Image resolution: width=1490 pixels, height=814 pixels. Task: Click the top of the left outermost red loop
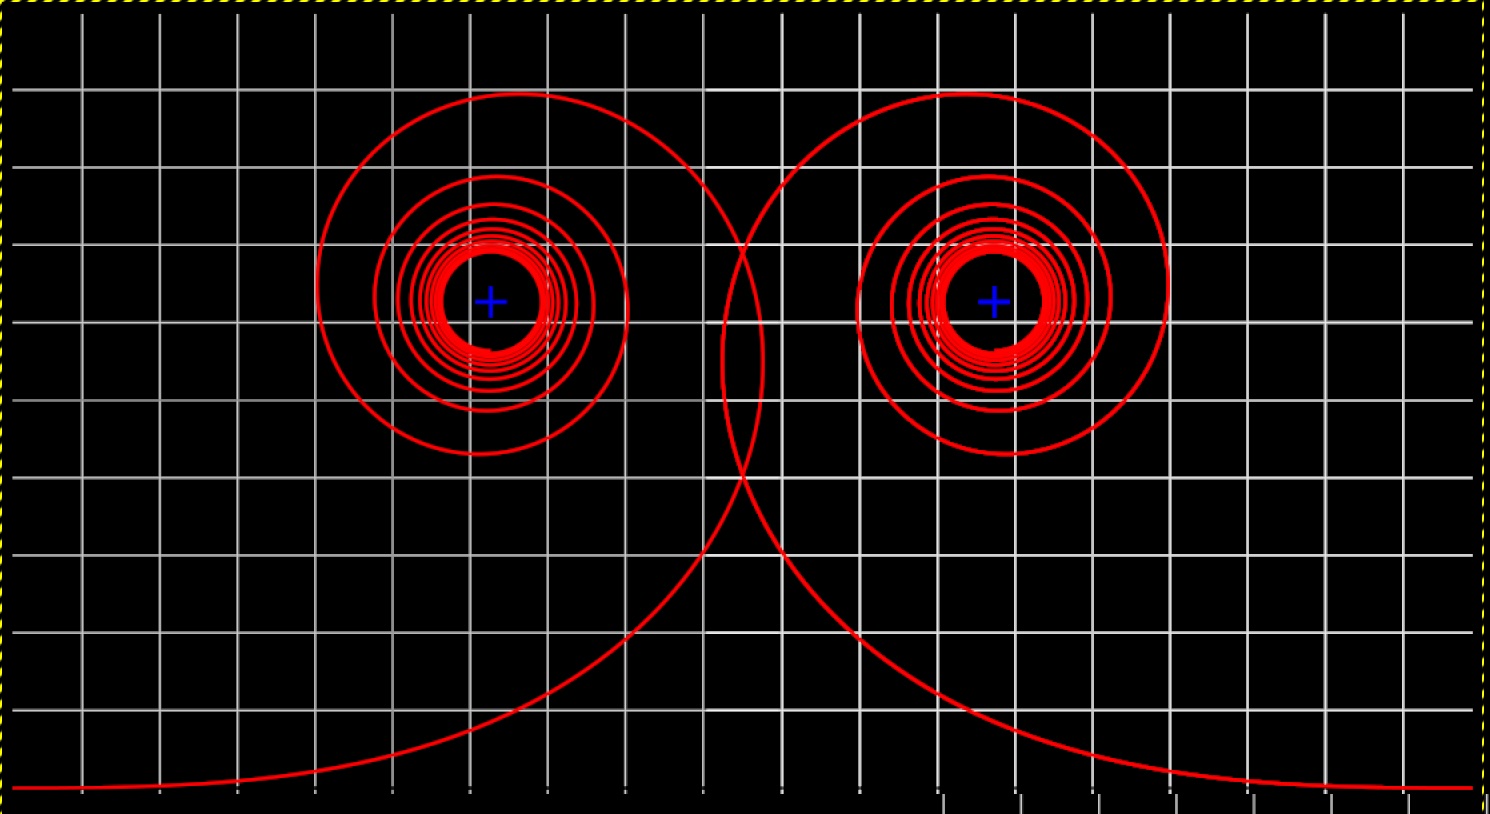[520, 95]
